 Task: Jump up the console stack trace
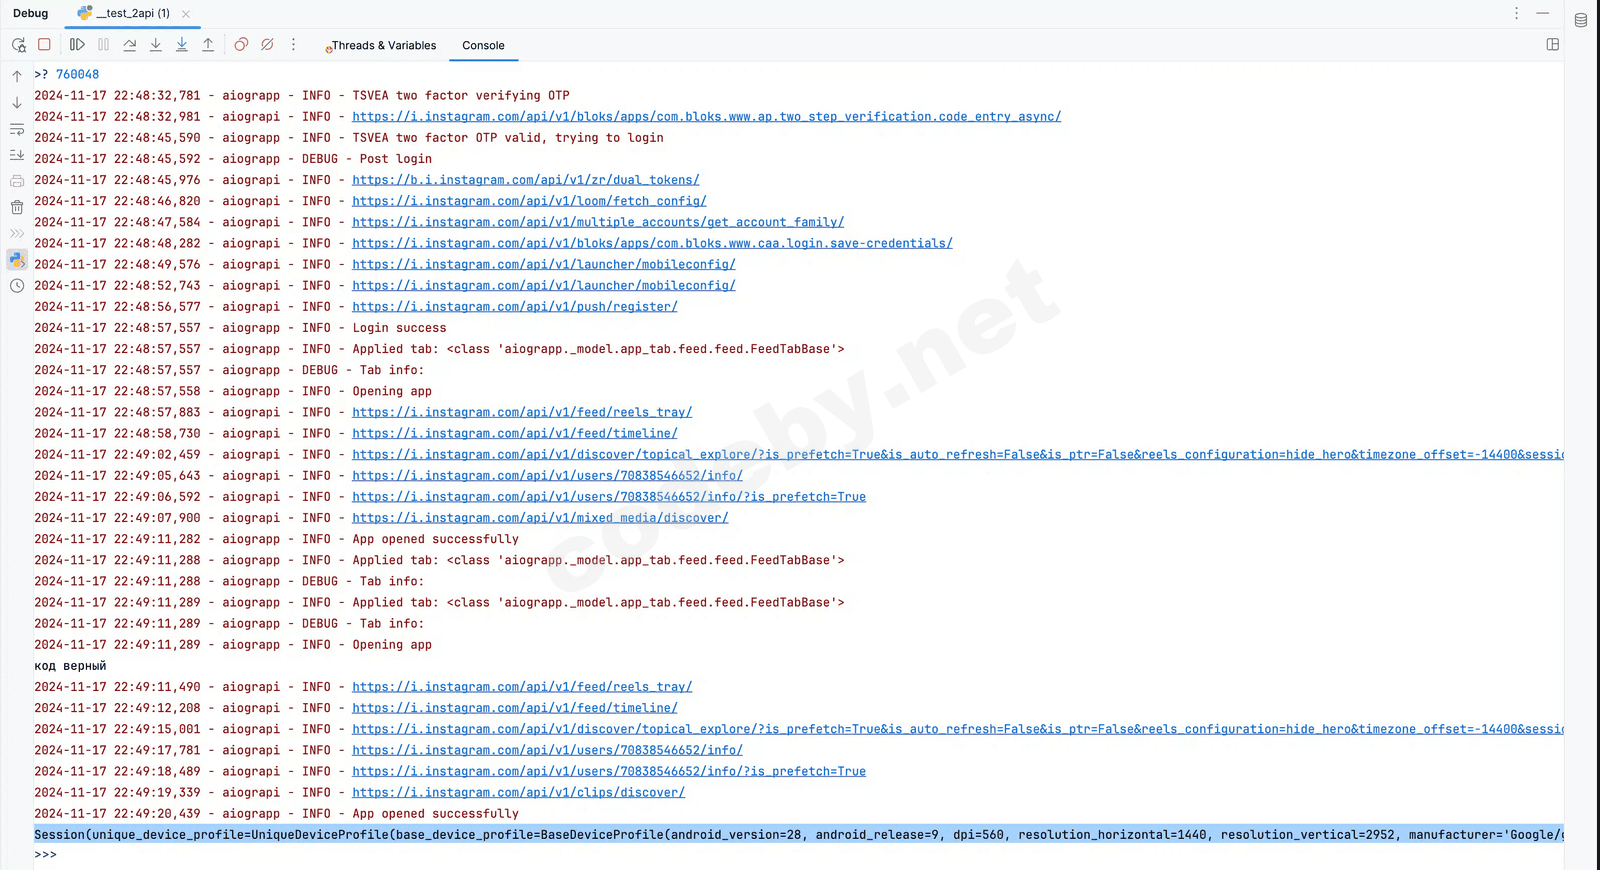[17, 76]
